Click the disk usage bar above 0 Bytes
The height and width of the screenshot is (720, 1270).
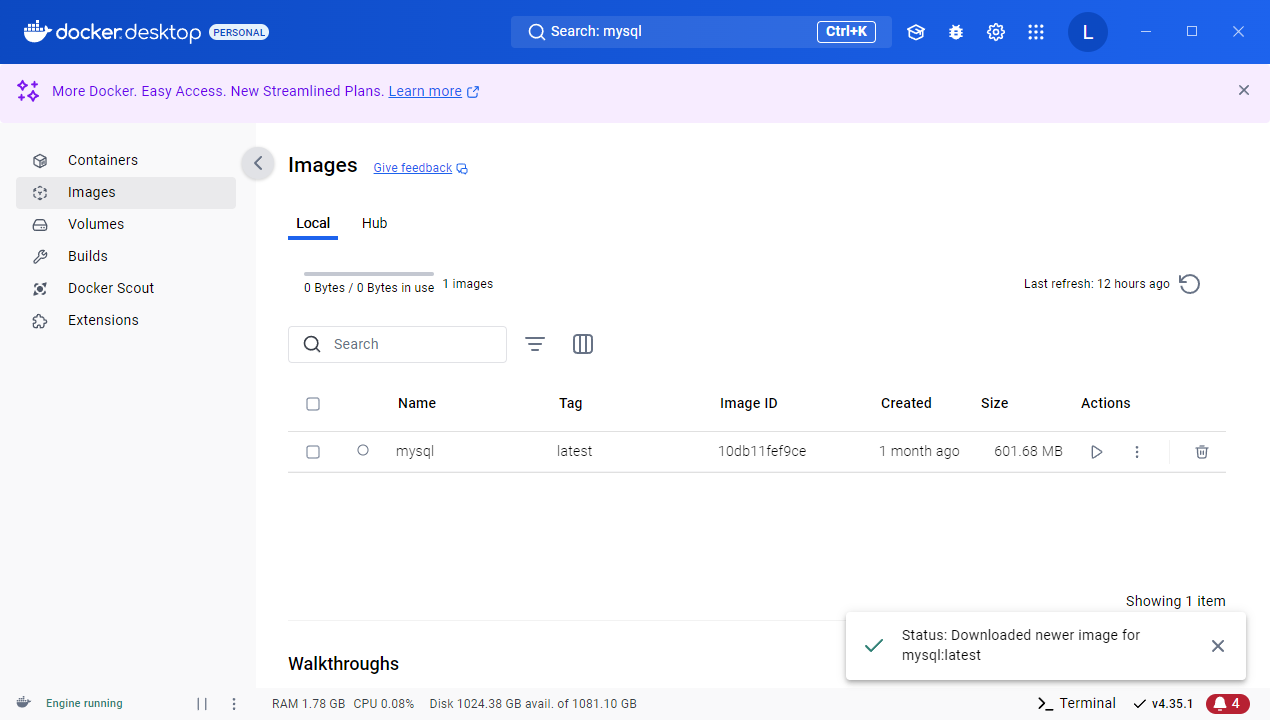(369, 274)
